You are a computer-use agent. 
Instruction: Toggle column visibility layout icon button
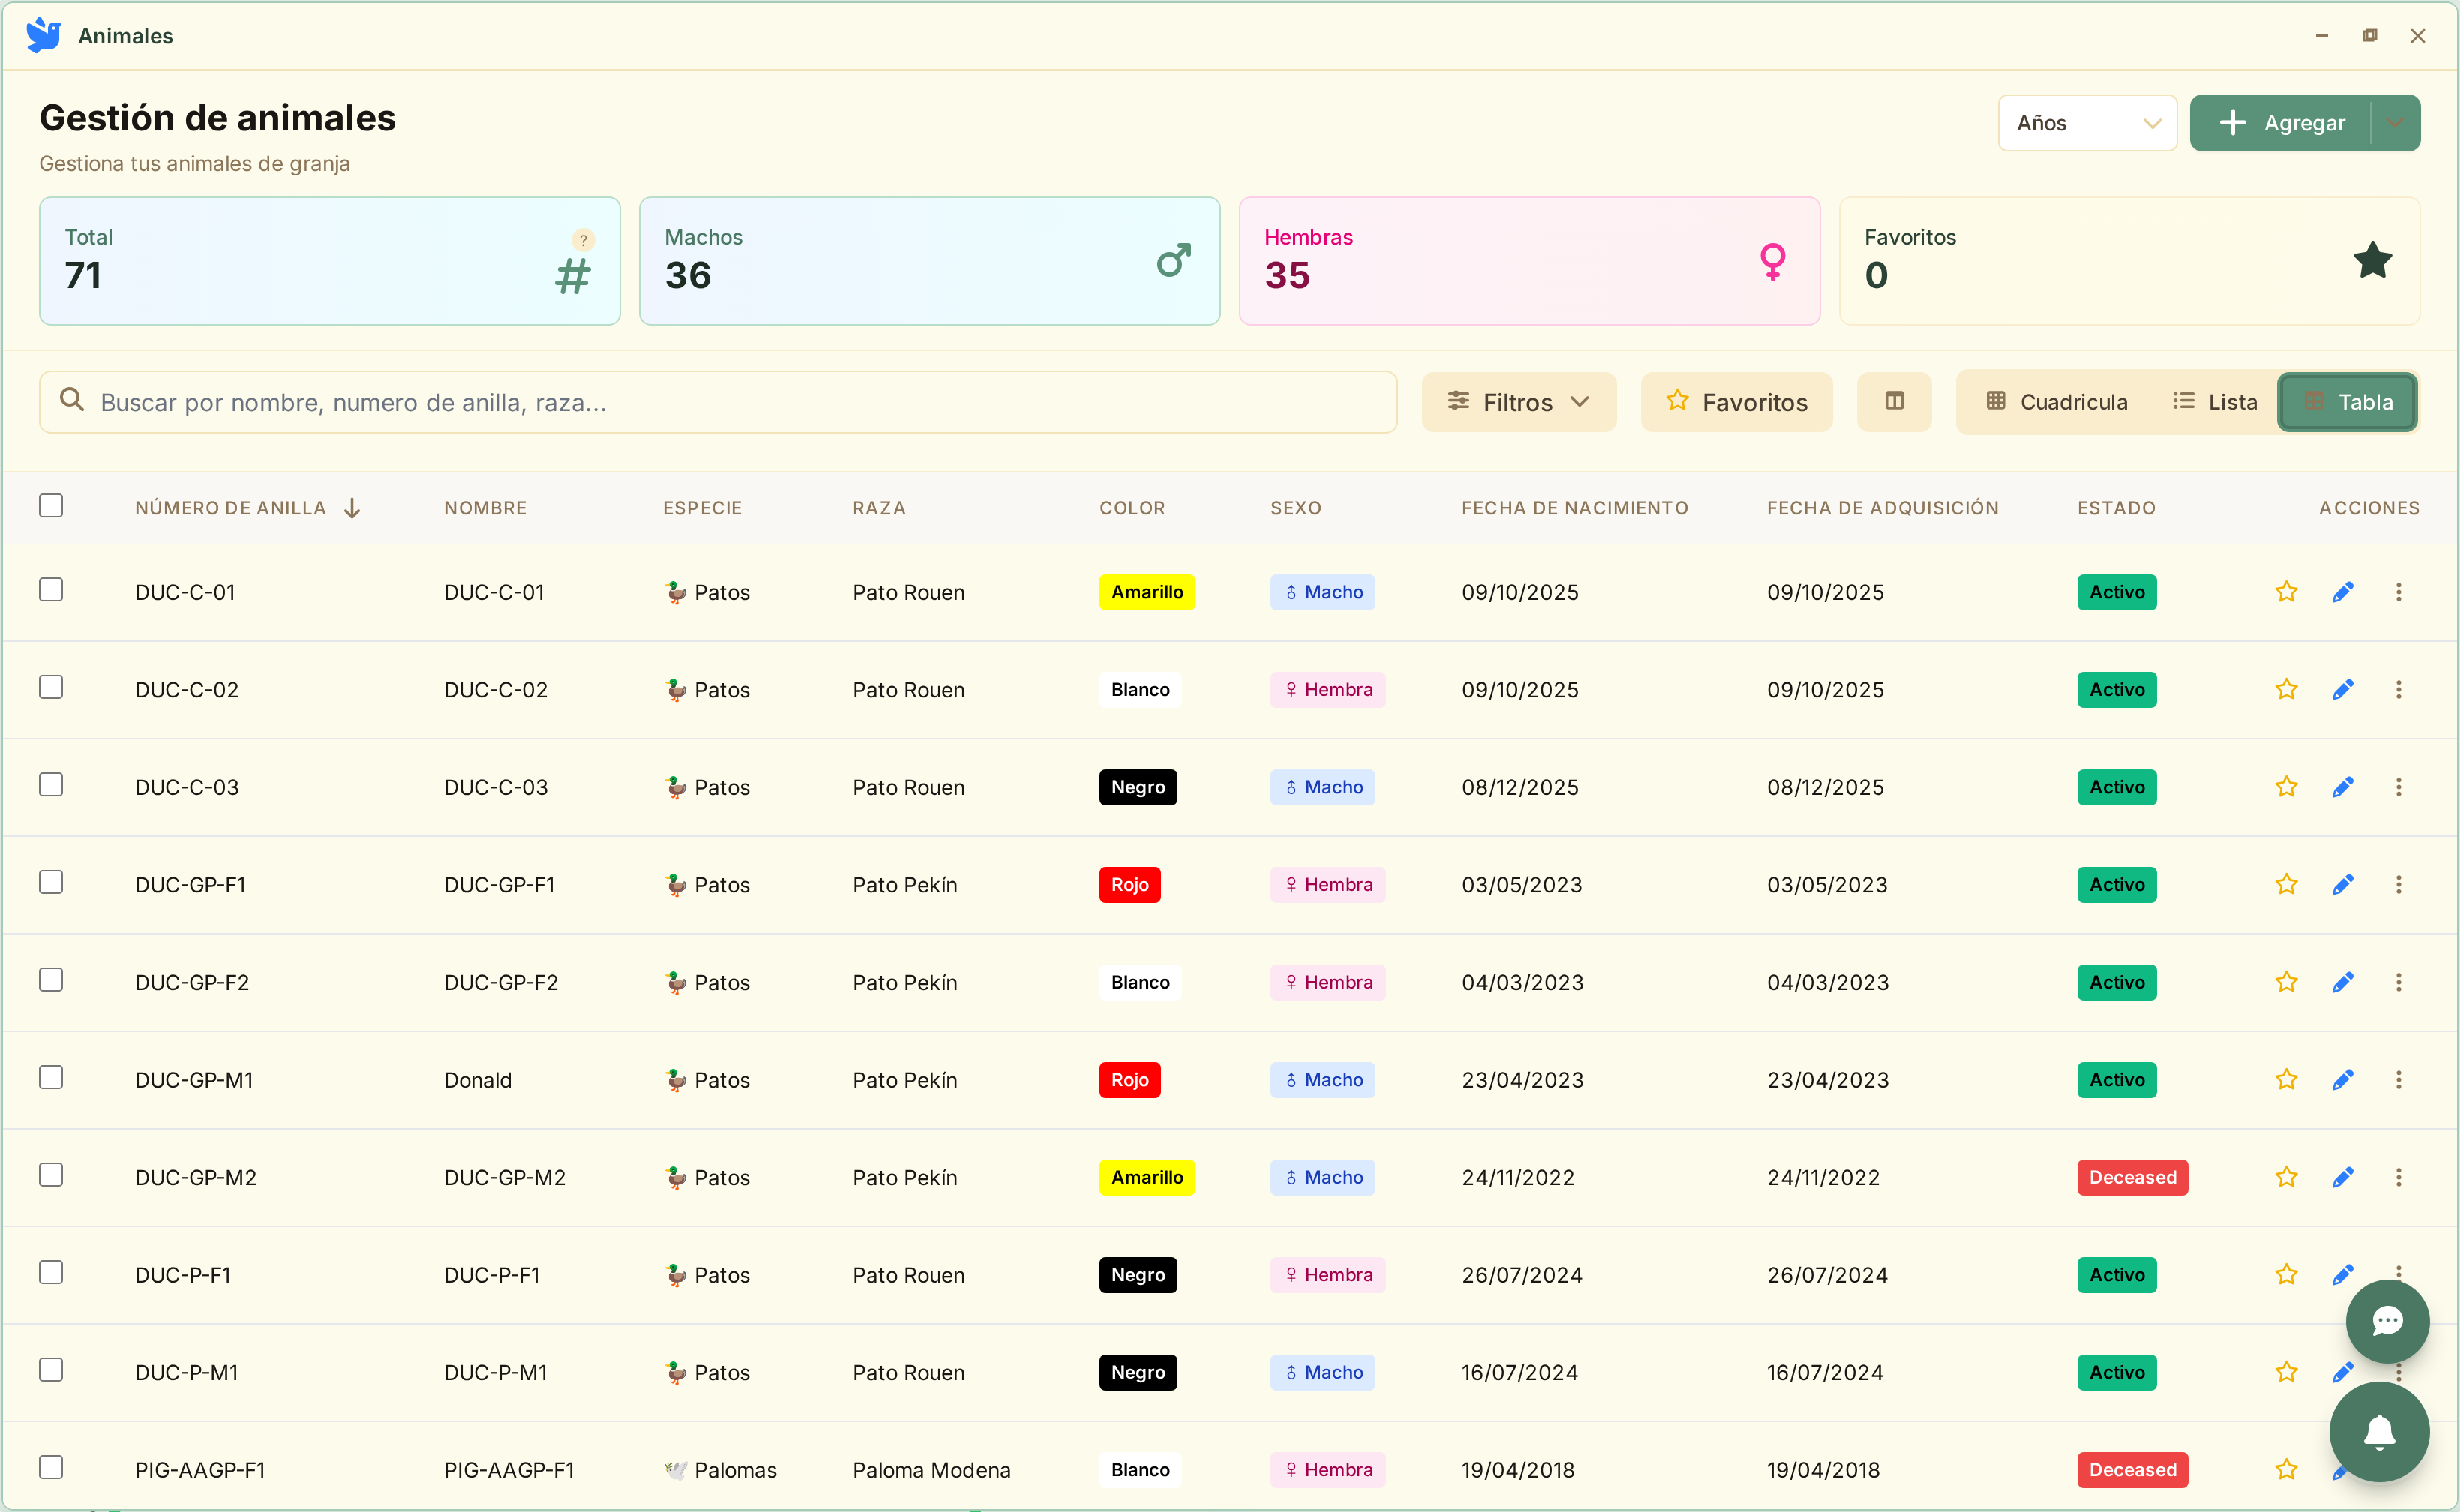pos(1893,402)
